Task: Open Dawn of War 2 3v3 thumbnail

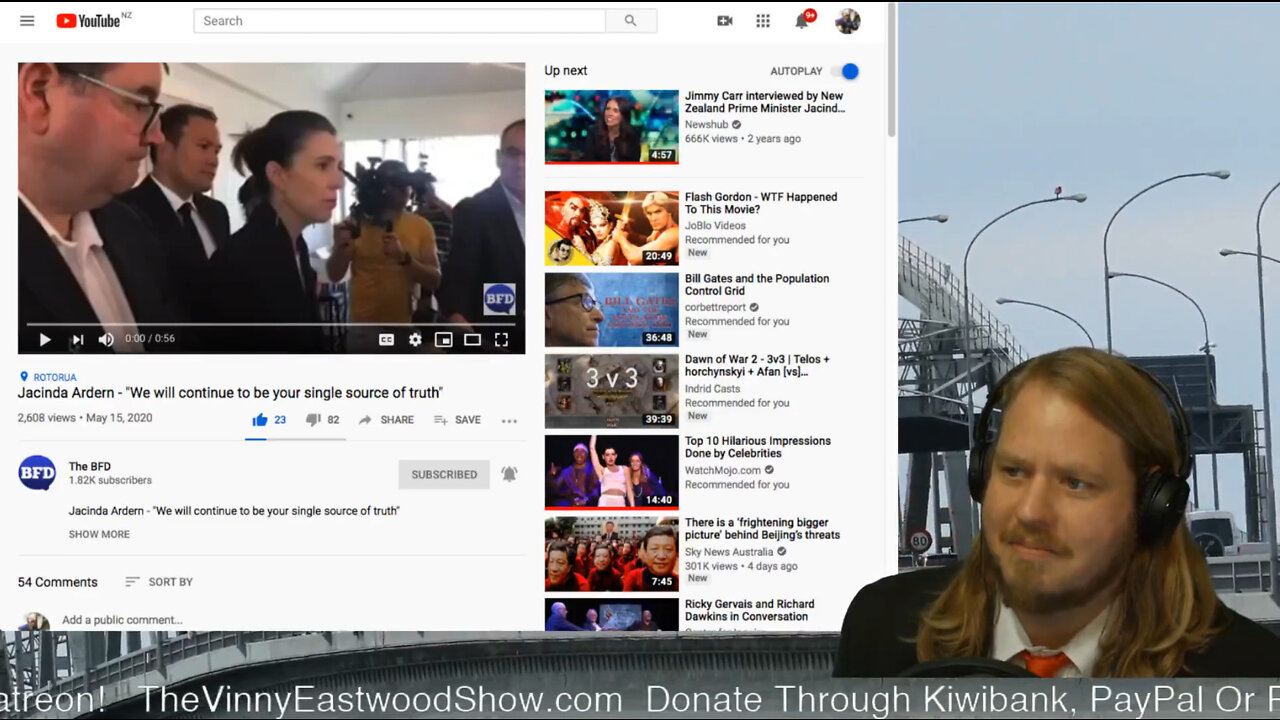Action: click(611, 391)
